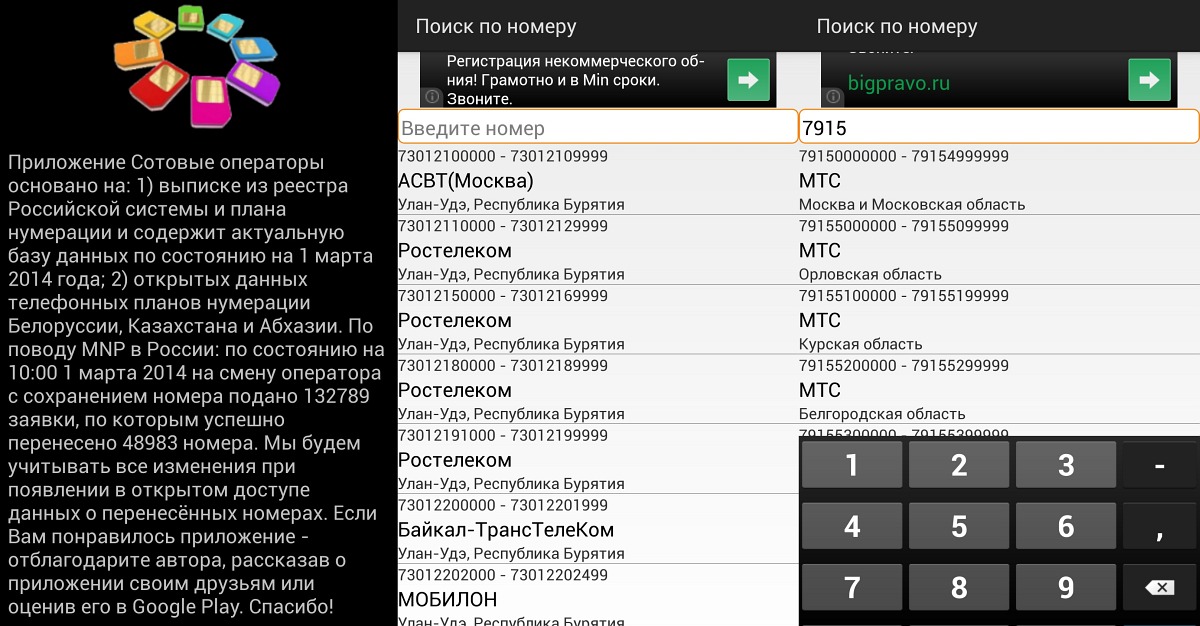This screenshot has height=626, width=1200.
Task: Open the Орловская область region line
Action: 870,275
